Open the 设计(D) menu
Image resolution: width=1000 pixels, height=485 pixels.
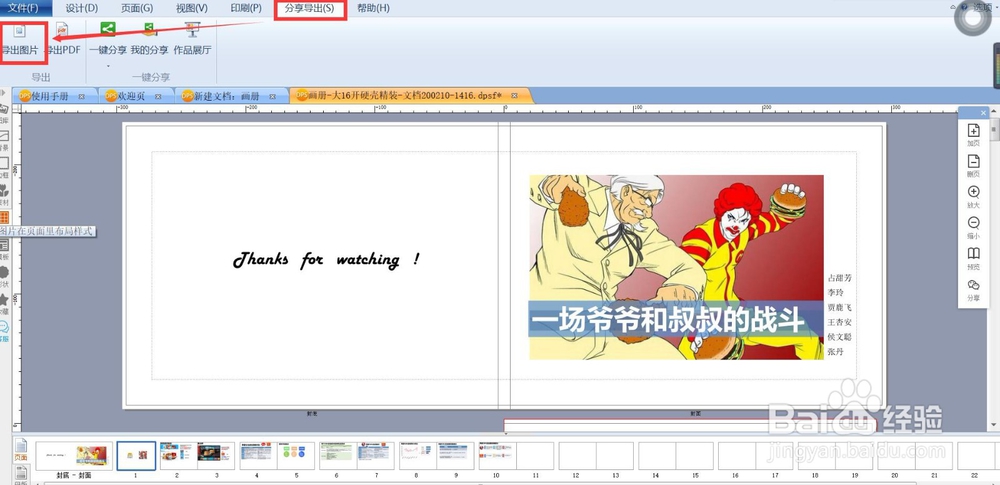(x=82, y=8)
